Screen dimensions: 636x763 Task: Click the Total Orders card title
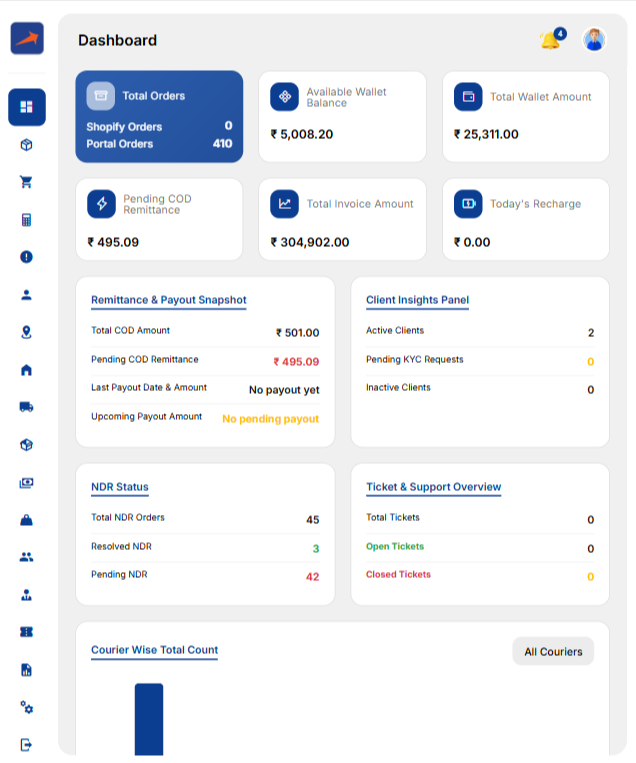(154, 96)
